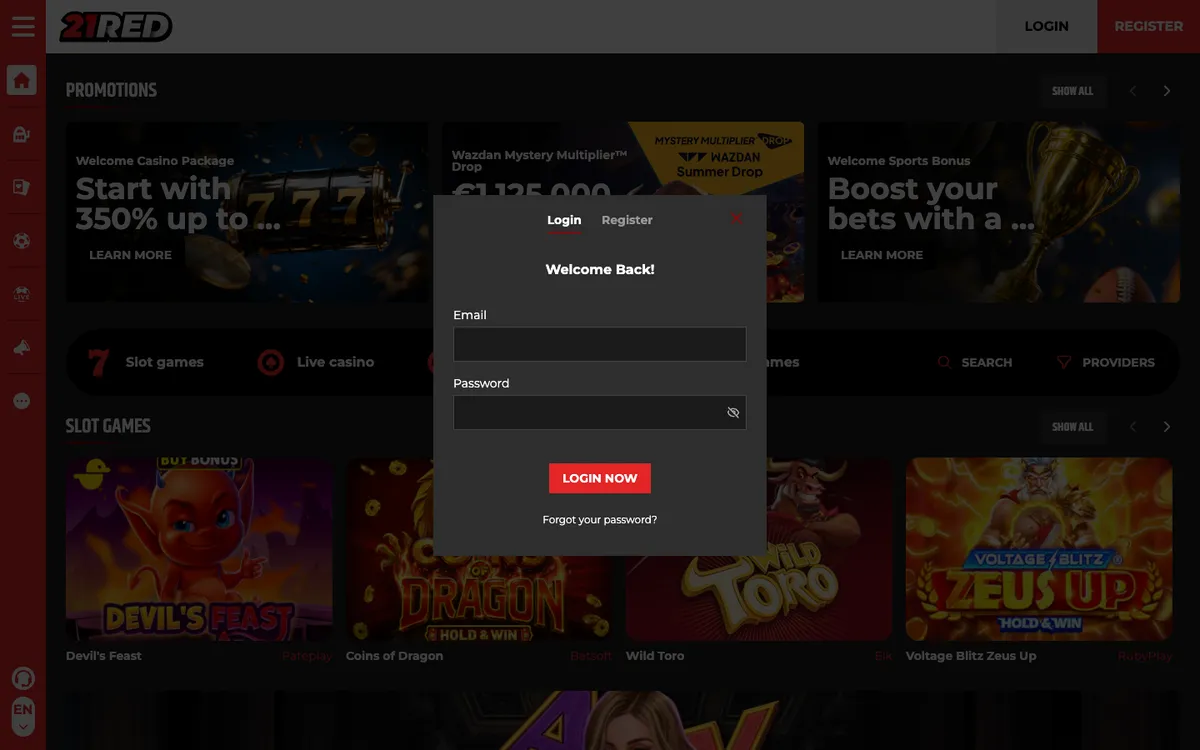Click the Email input field
This screenshot has height=750, width=1200.
[x=600, y=344]
